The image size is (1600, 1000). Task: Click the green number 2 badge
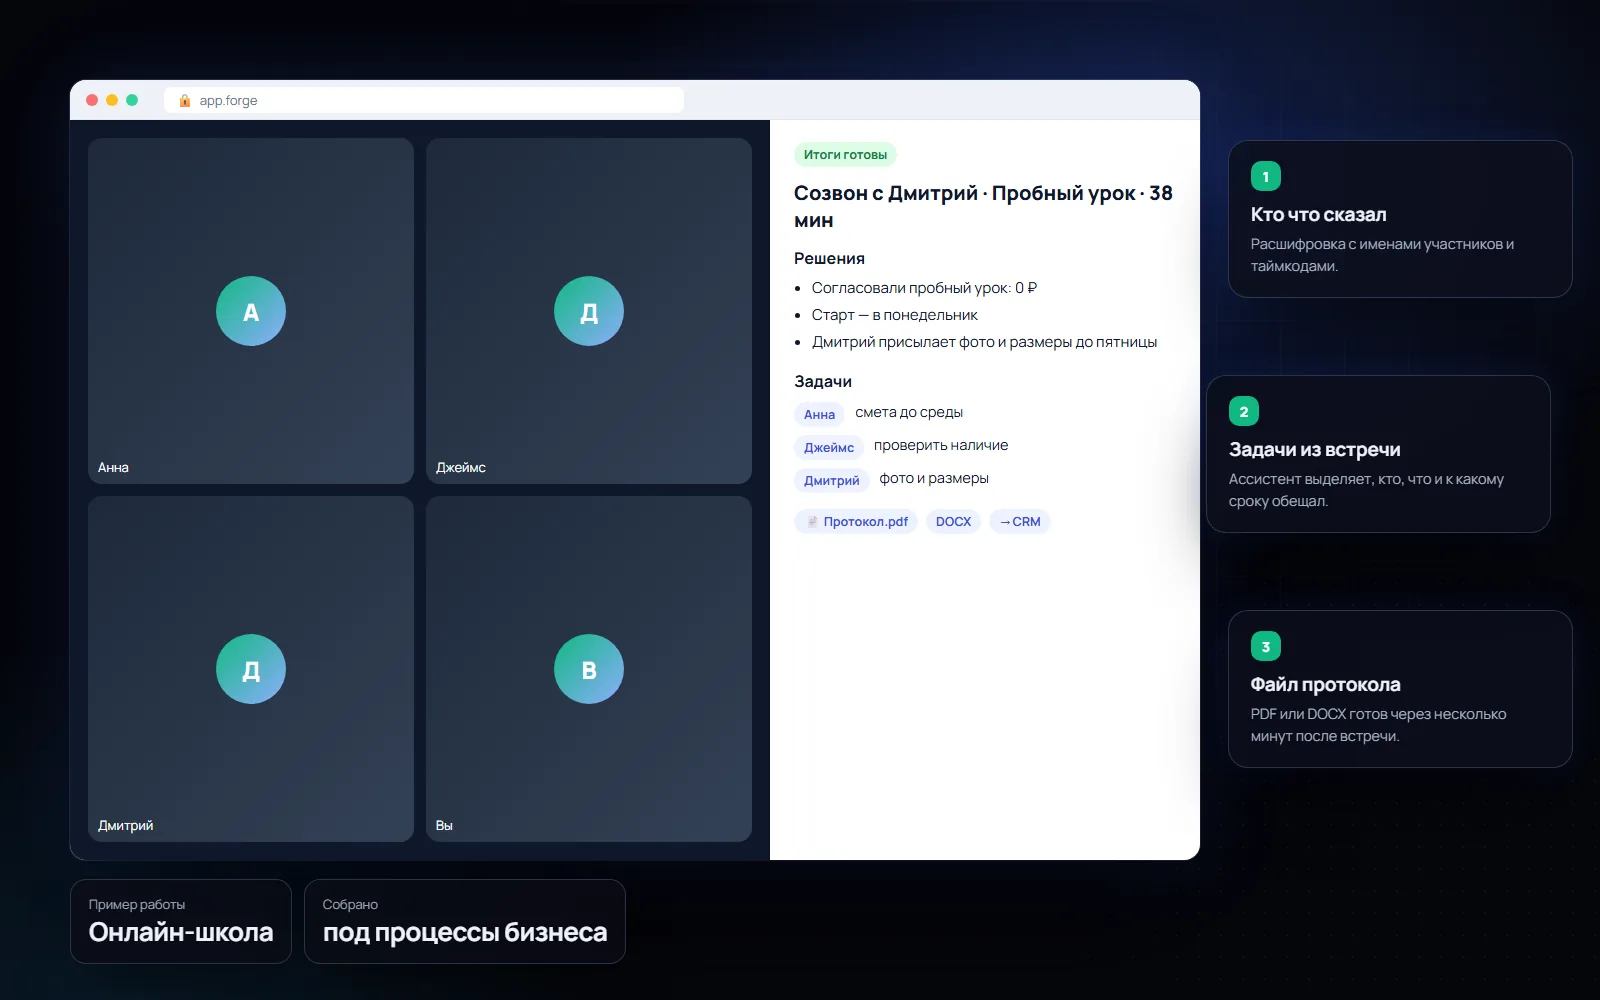click(1244, 411)
